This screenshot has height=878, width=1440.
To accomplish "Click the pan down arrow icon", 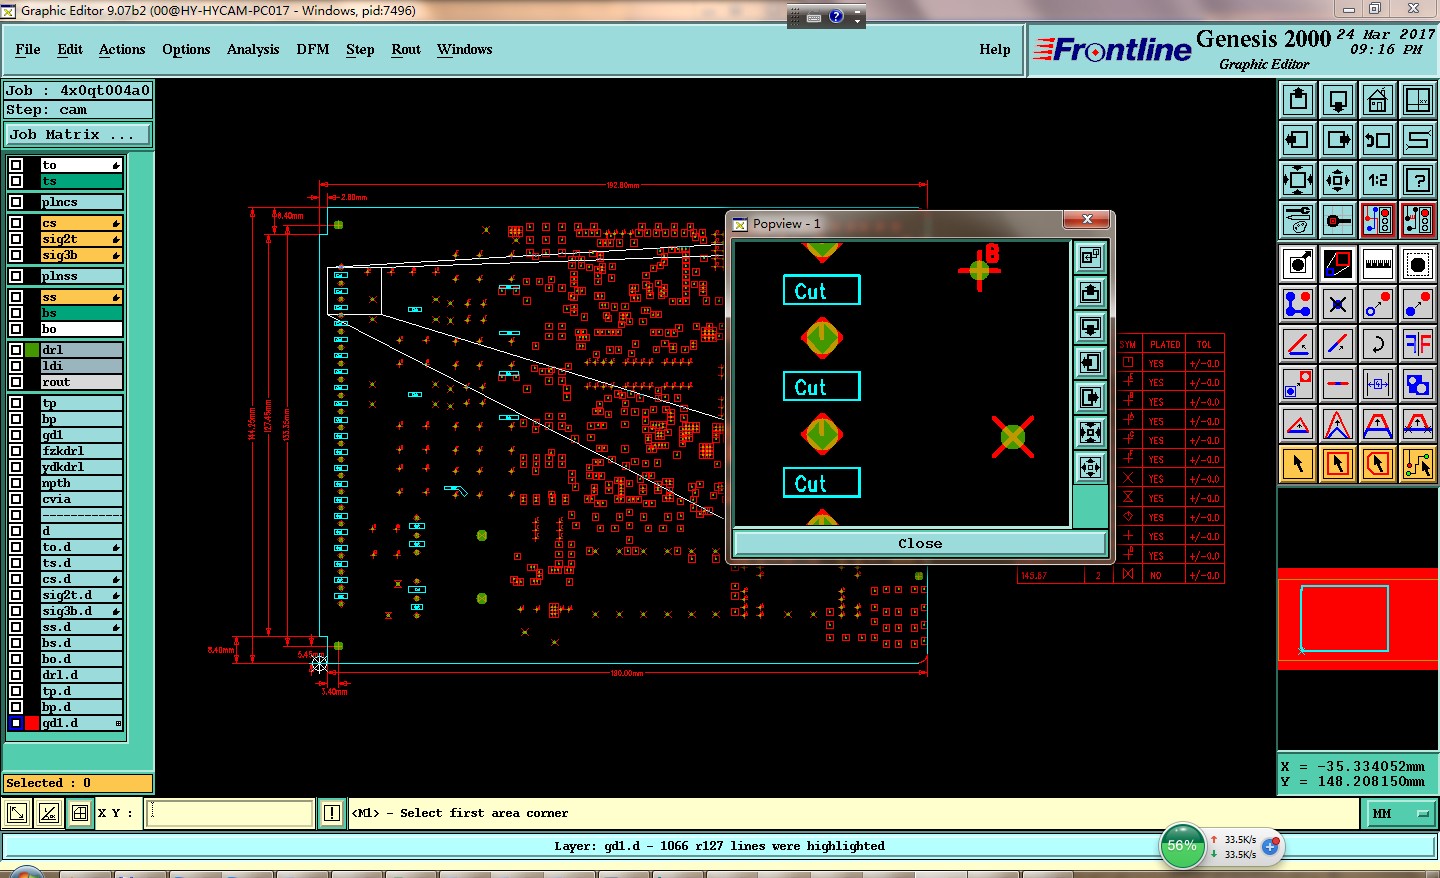I will pyautogui.click(x=1338, y=100).
